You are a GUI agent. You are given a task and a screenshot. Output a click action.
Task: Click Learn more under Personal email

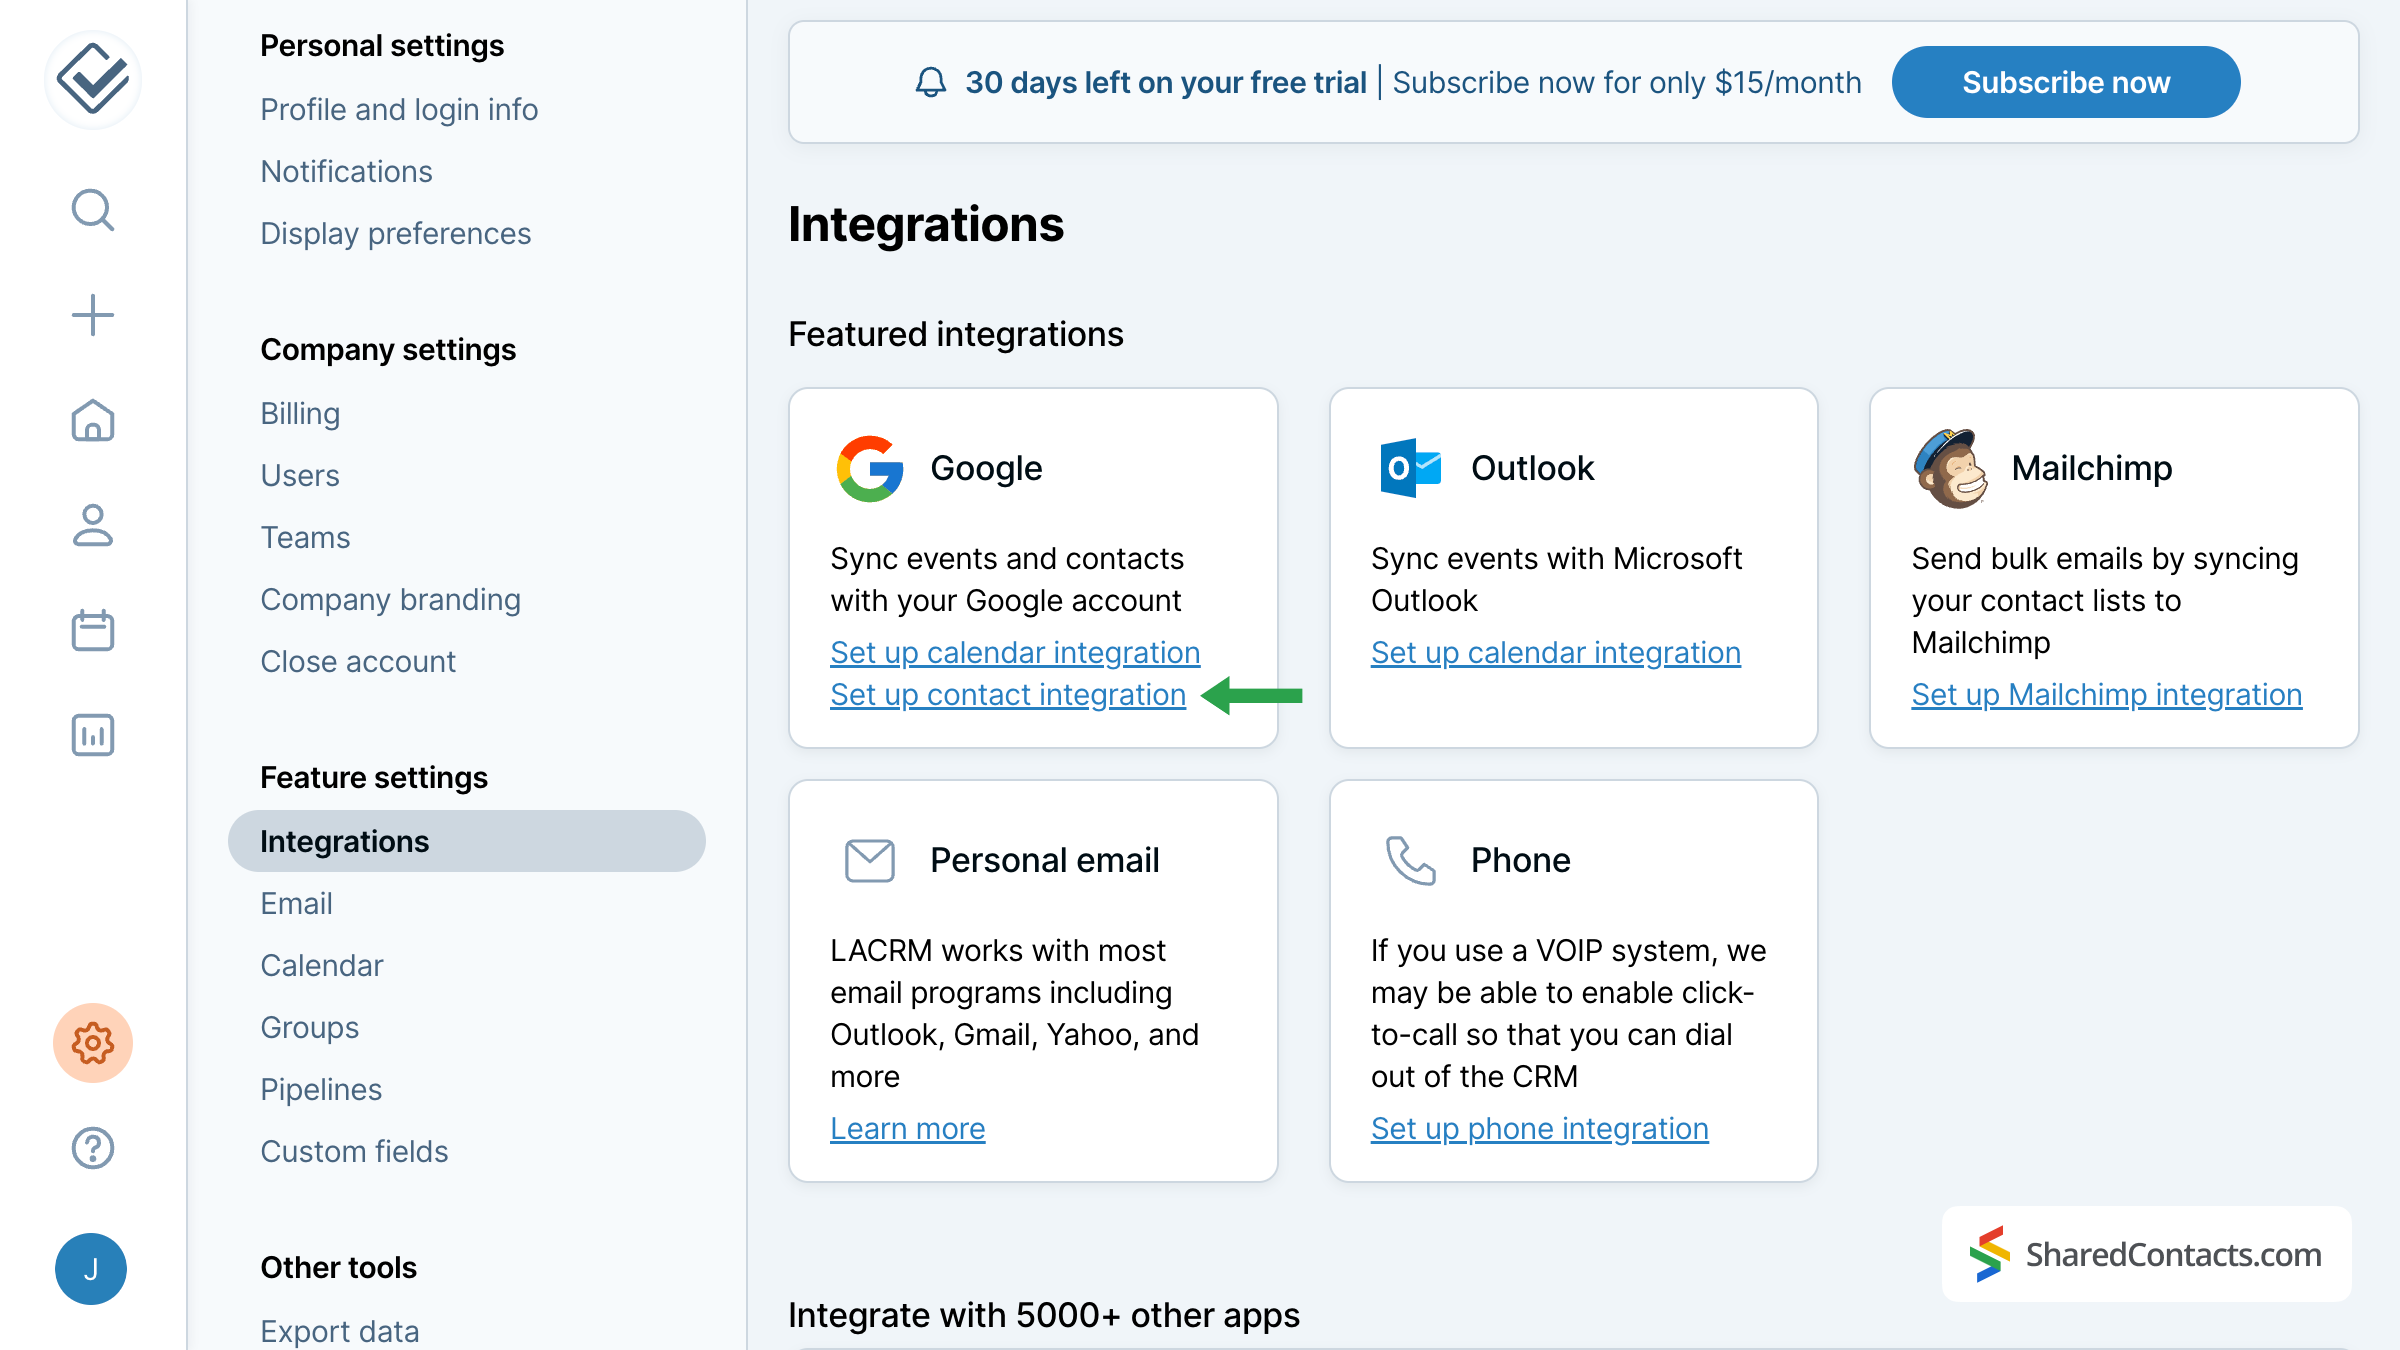908,1128
